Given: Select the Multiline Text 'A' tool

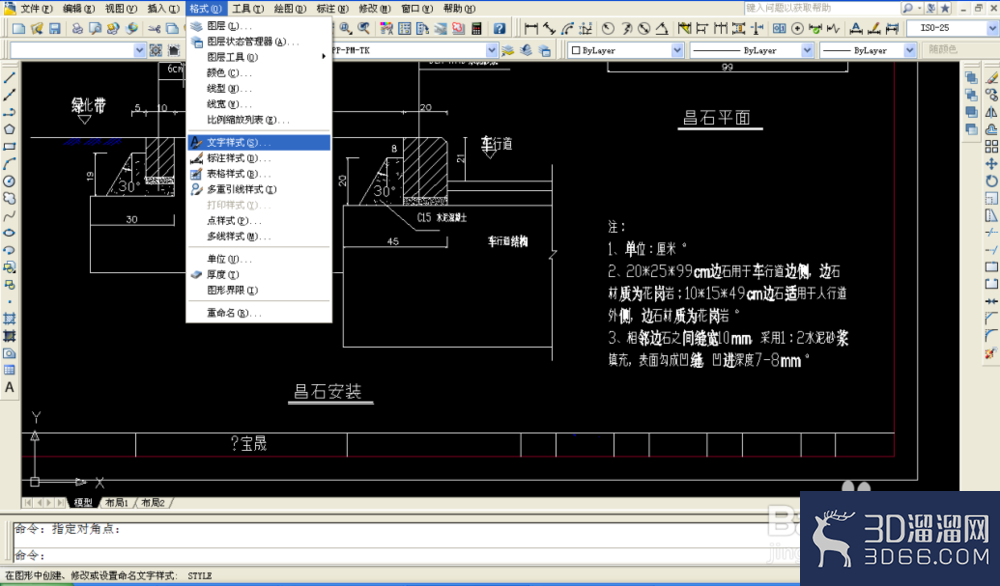Looking at the screenshot, I should (10, 387).
